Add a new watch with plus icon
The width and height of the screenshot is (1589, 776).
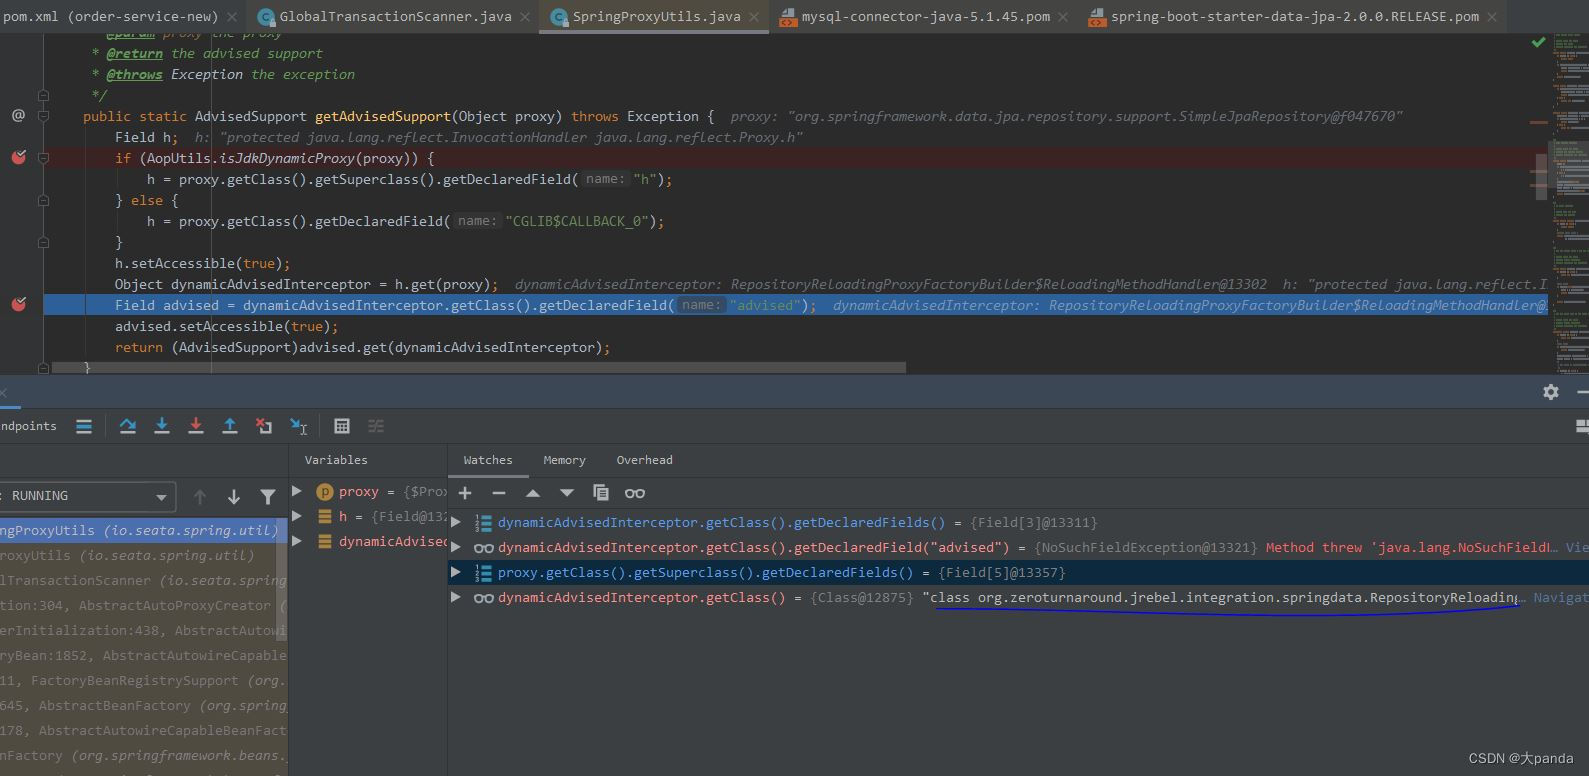tap(465, 493)
